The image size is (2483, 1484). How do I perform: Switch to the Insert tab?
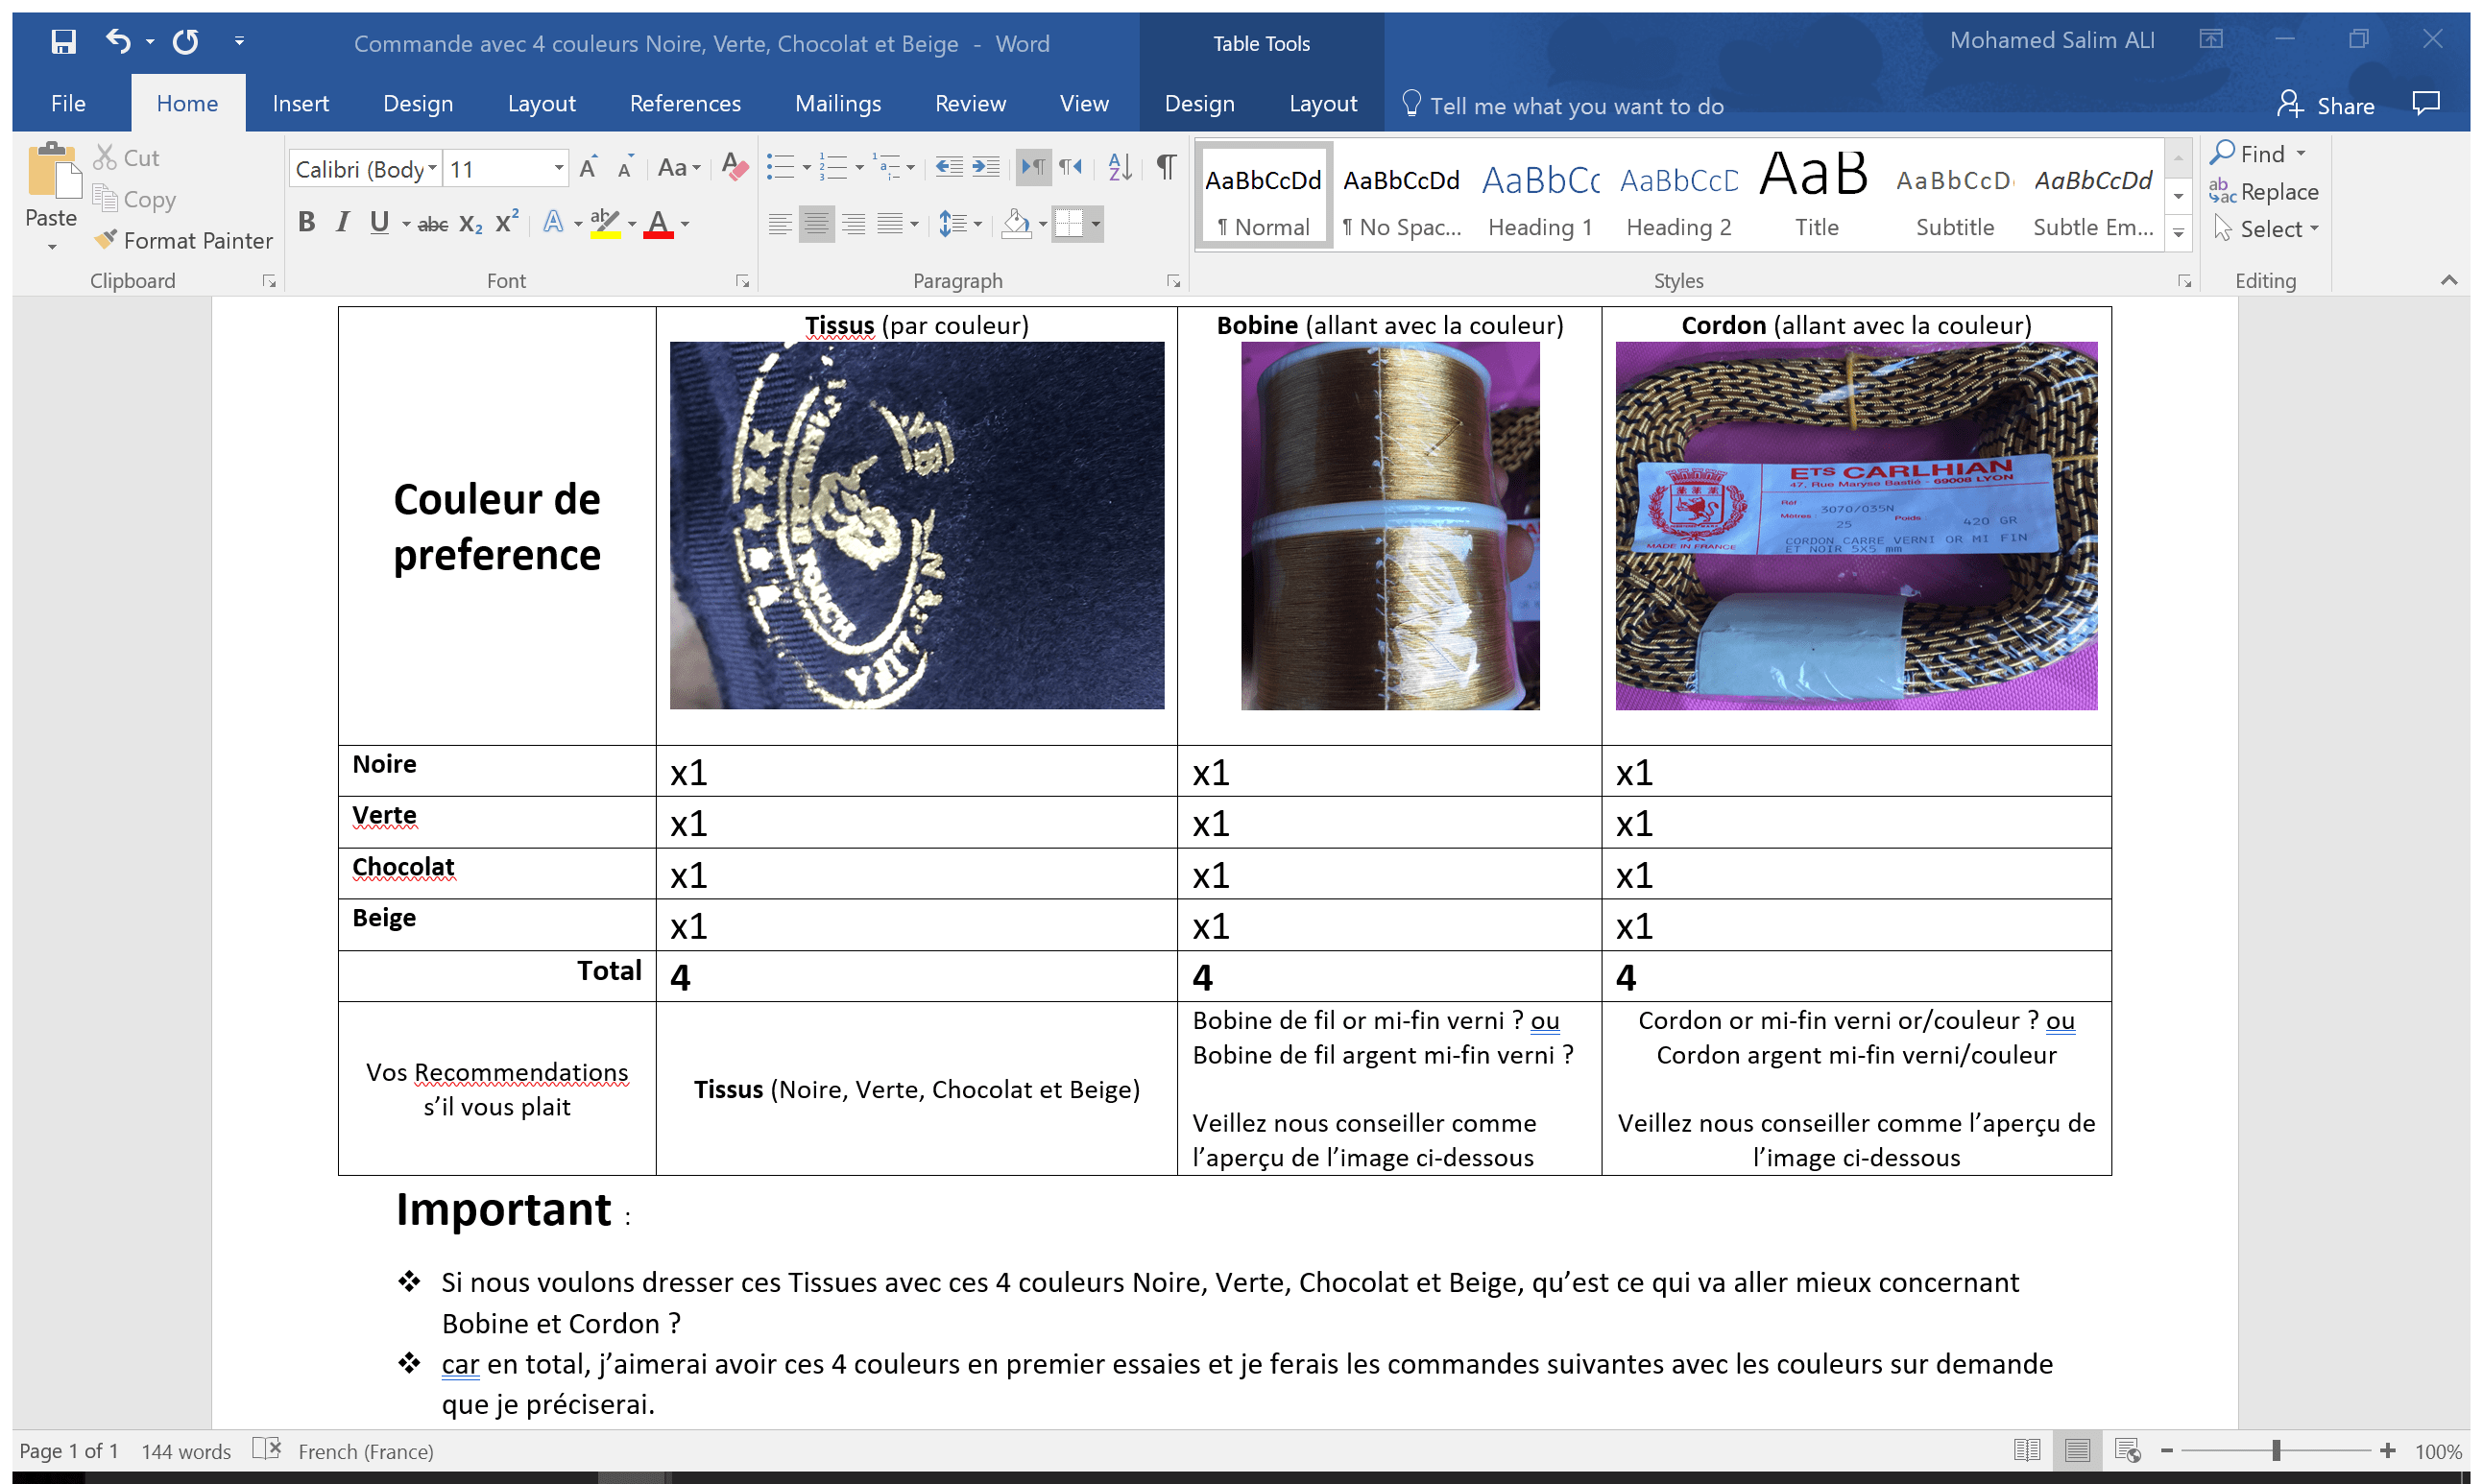(x=300, y=104)
